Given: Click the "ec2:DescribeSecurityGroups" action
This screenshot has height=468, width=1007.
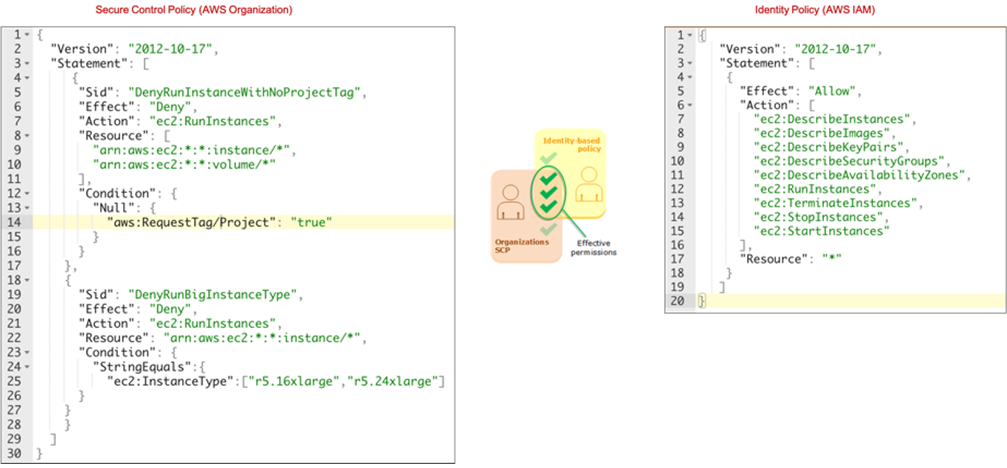Looking at the screenshot, I should (x=852, y=161).
